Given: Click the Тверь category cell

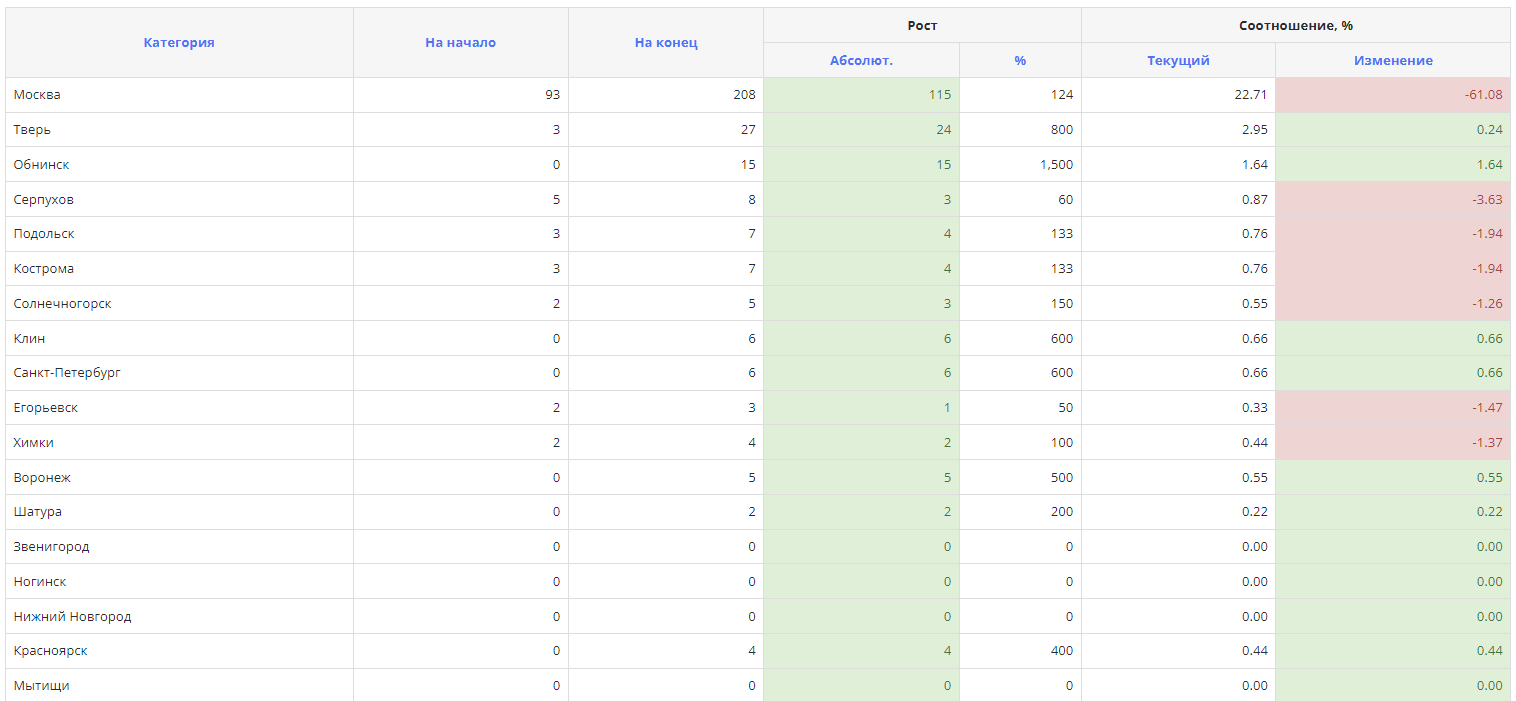Looking at the screenshot, I should [x=32, y=130].
